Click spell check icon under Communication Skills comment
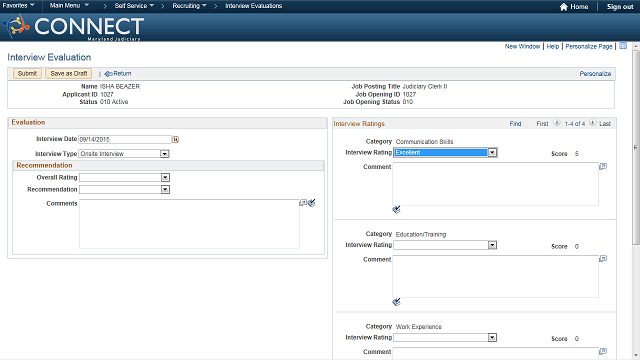The height and width of the screenshot is (360, 640). [x=396, y=209]
